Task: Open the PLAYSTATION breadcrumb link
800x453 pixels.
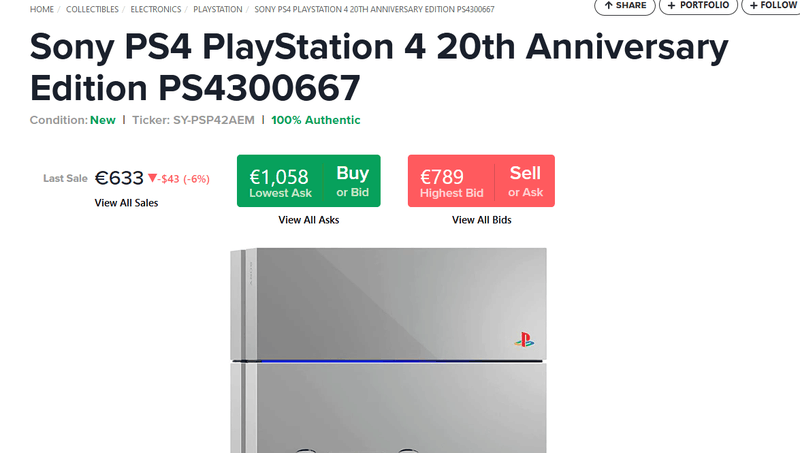Action: 218,9
